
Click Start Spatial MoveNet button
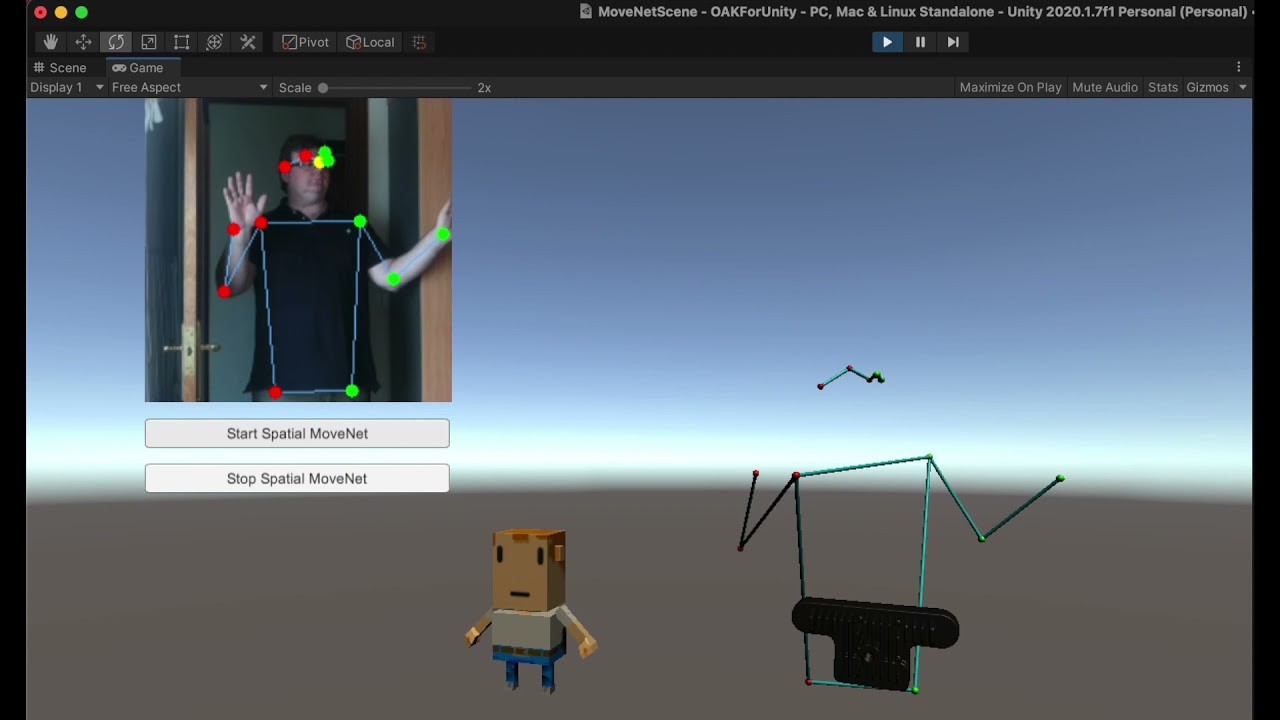point(297,433)
